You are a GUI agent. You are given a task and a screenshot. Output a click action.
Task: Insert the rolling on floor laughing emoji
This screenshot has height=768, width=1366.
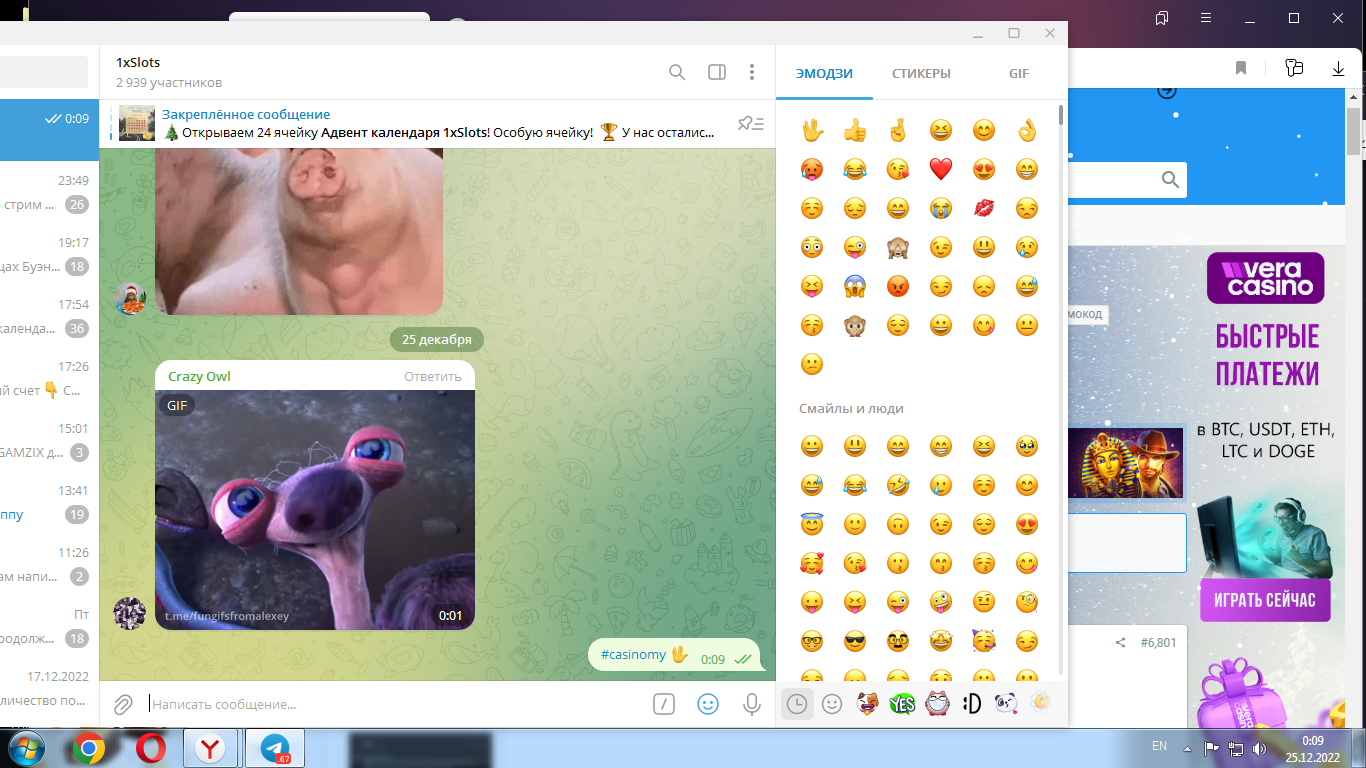pyautogui.click(x=898, y=485)
